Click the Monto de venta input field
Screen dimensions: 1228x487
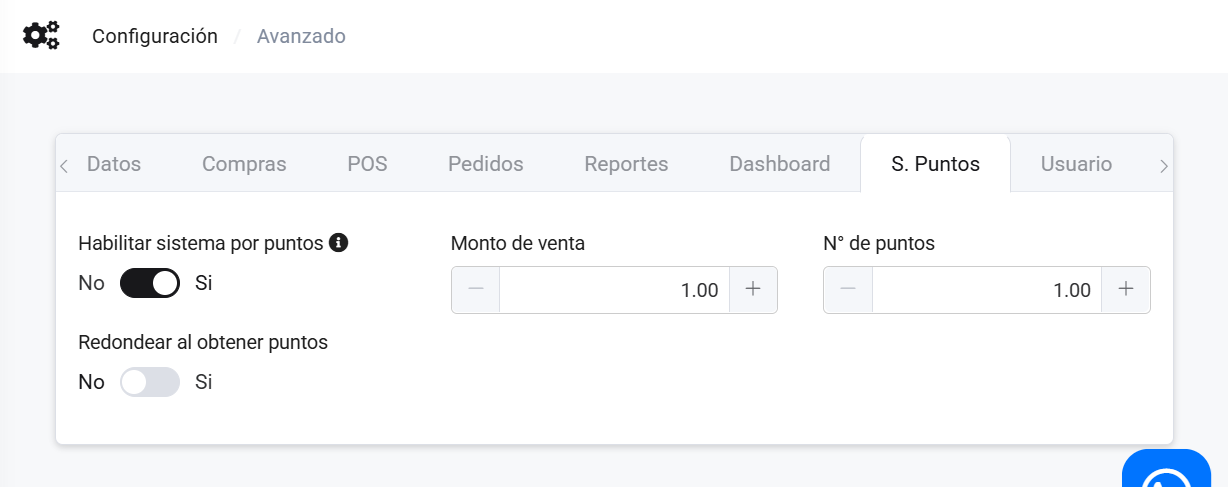coord(614,290)
